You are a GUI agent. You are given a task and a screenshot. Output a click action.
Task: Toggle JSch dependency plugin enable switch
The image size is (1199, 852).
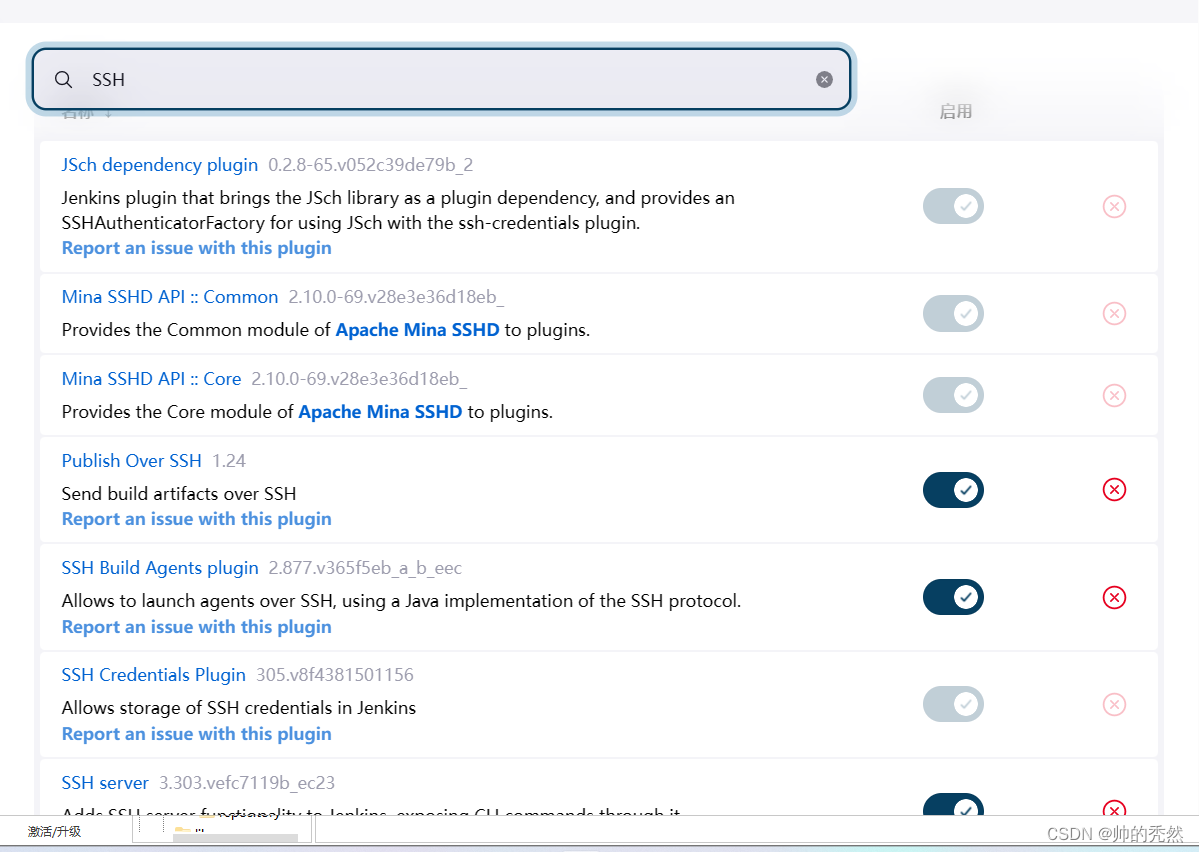[x=953, y=206]
